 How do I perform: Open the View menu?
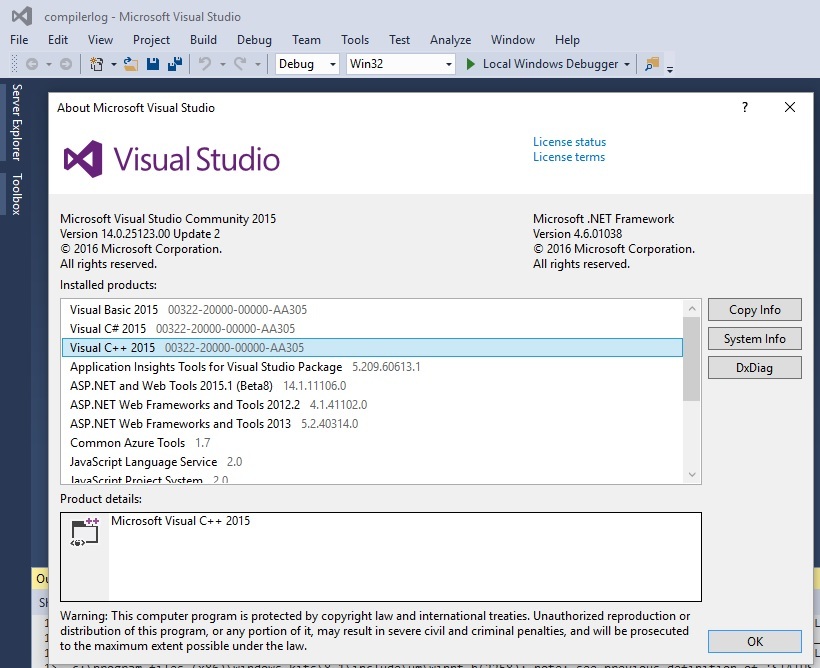click(100, 40)
